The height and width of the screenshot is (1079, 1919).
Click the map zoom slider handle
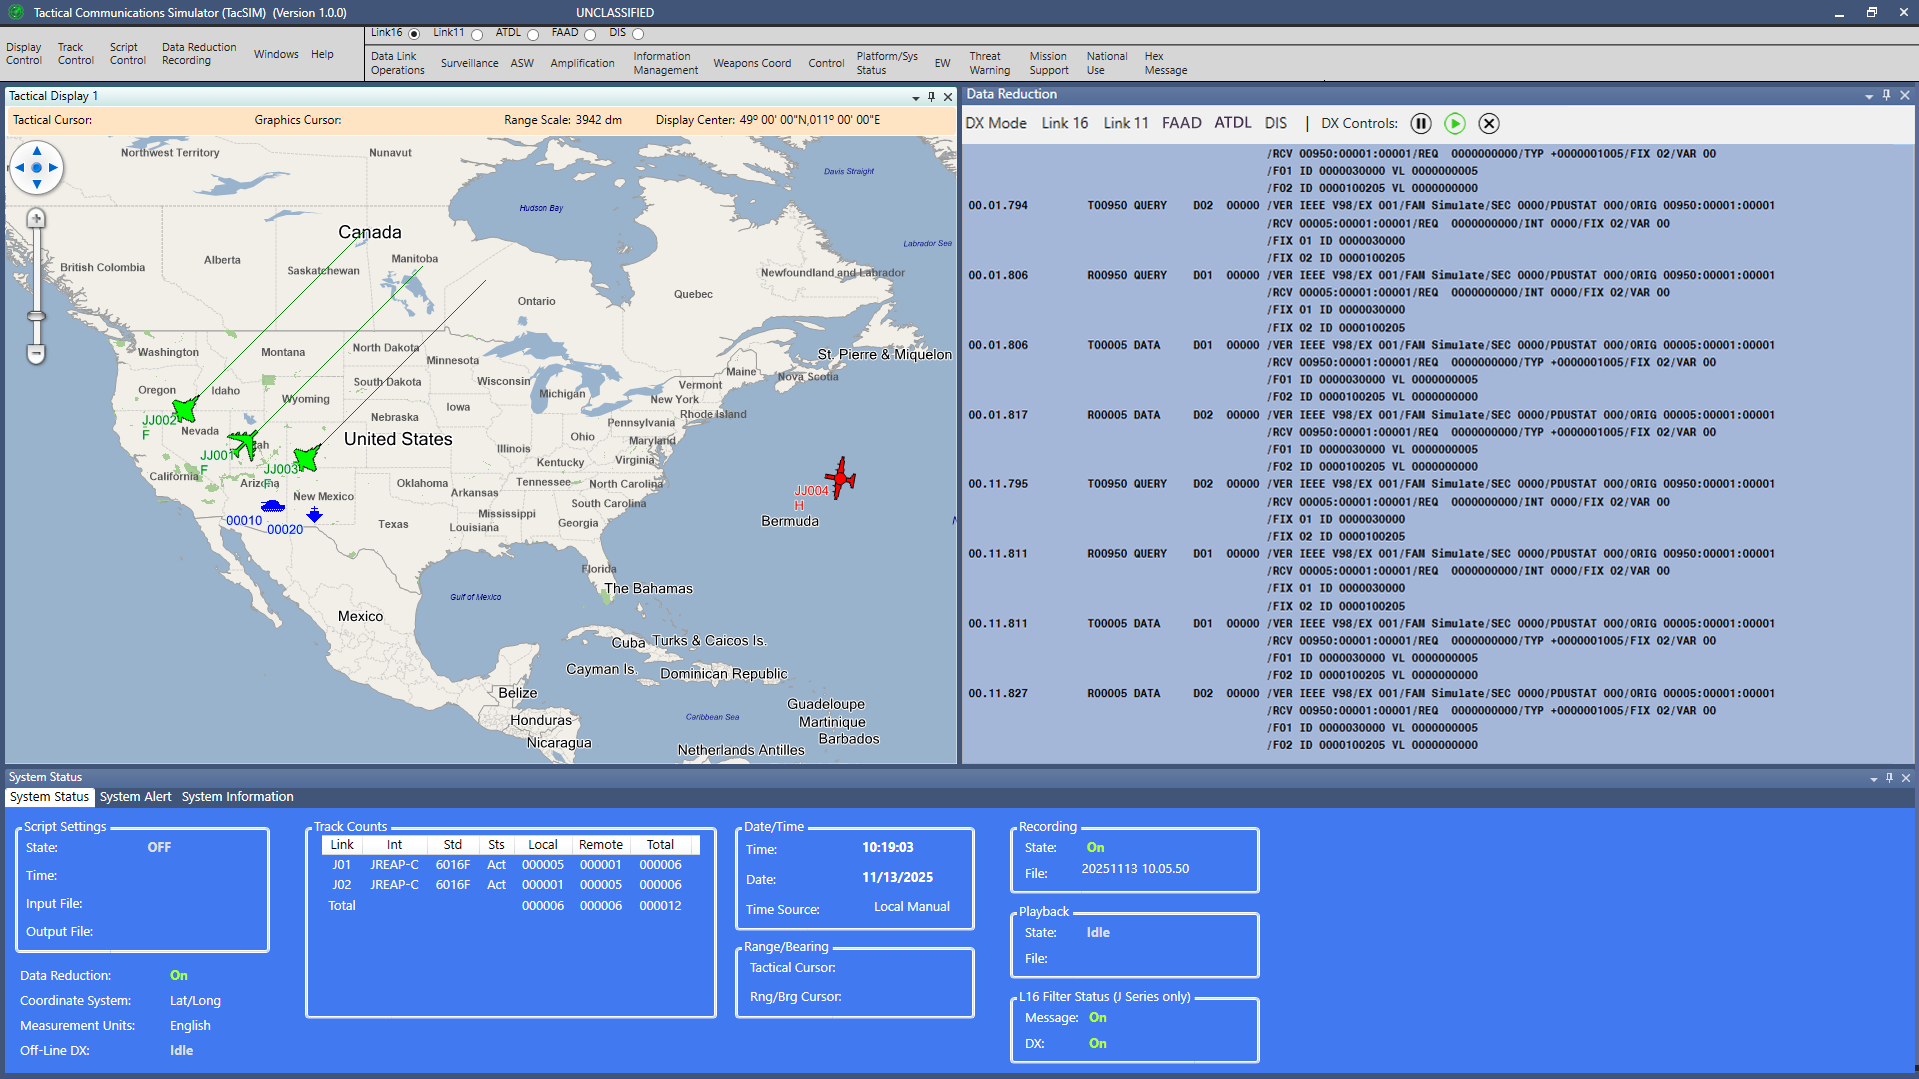pyautogui.click(x=36, y=316)
